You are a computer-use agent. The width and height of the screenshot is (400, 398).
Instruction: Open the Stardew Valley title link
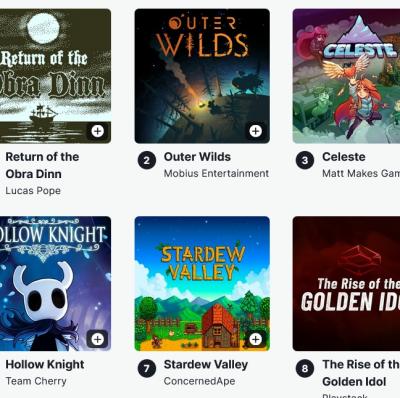coord(206,365)
